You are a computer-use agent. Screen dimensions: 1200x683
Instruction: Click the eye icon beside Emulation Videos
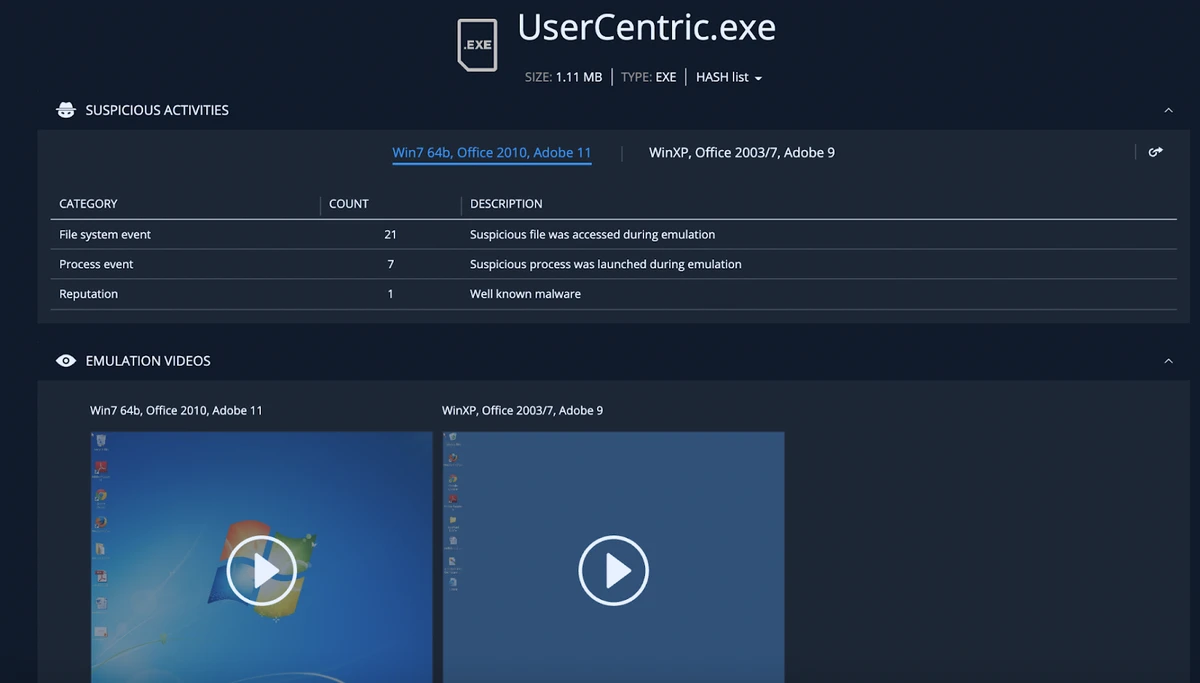point(66,361)
